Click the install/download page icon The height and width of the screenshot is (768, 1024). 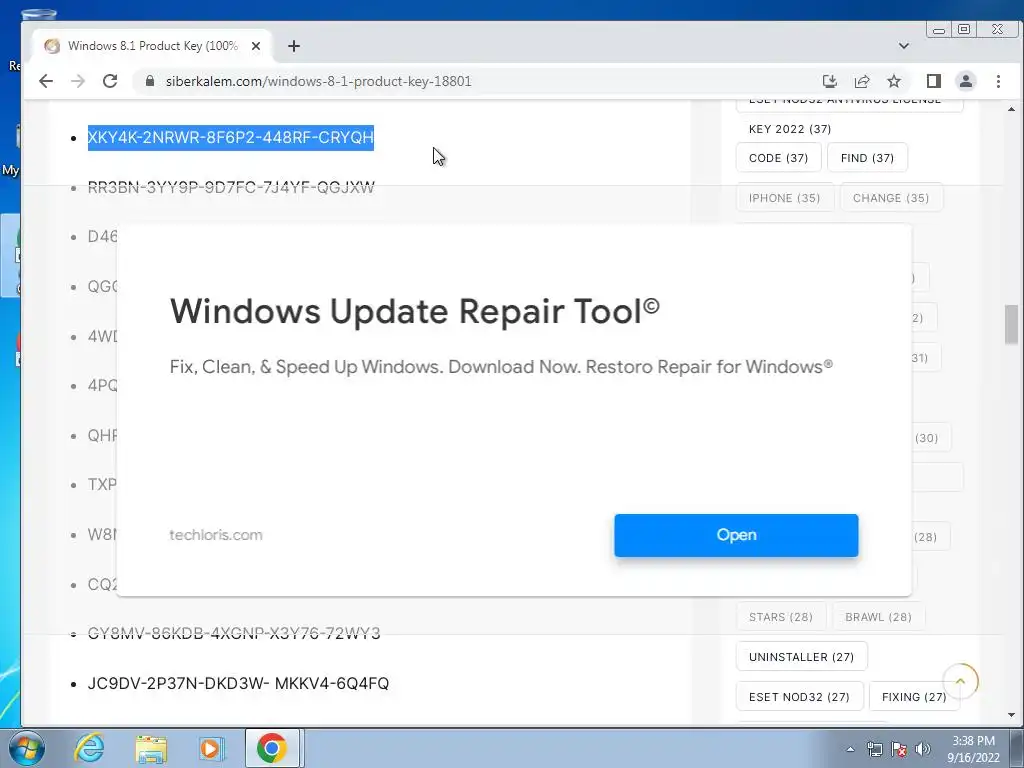coord(829,81)
